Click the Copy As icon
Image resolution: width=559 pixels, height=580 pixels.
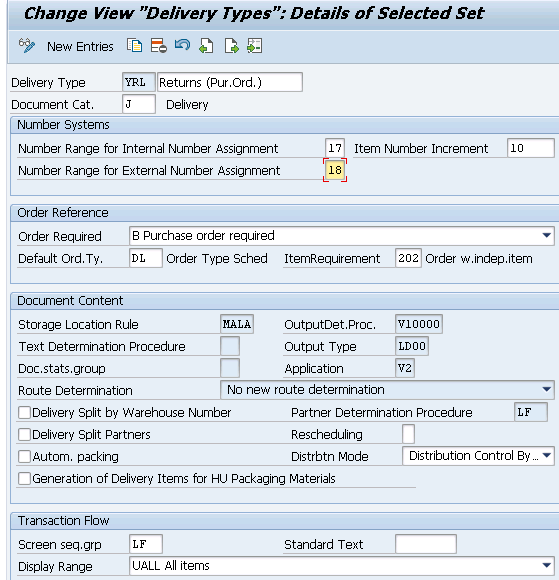pyautogui.click(x=134, y=46)
